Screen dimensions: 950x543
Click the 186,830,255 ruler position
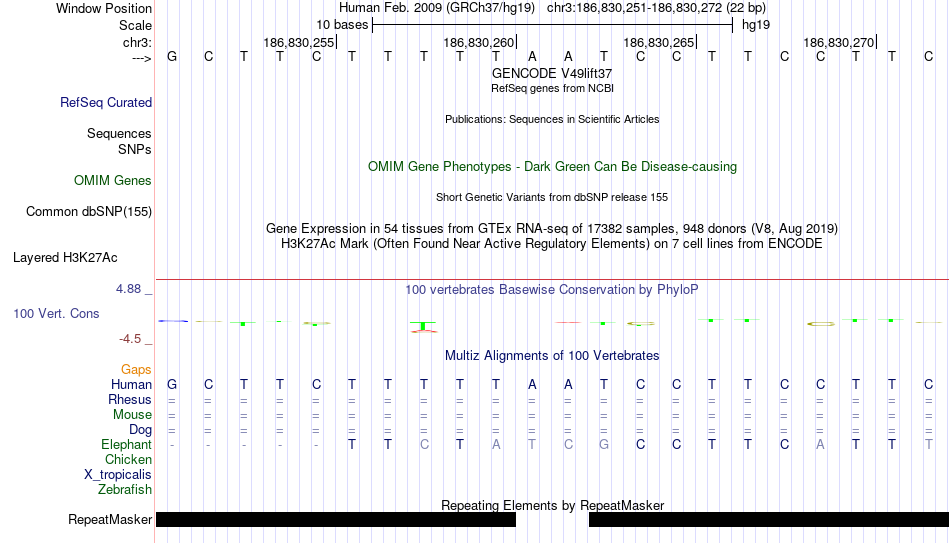coord(299,42)
